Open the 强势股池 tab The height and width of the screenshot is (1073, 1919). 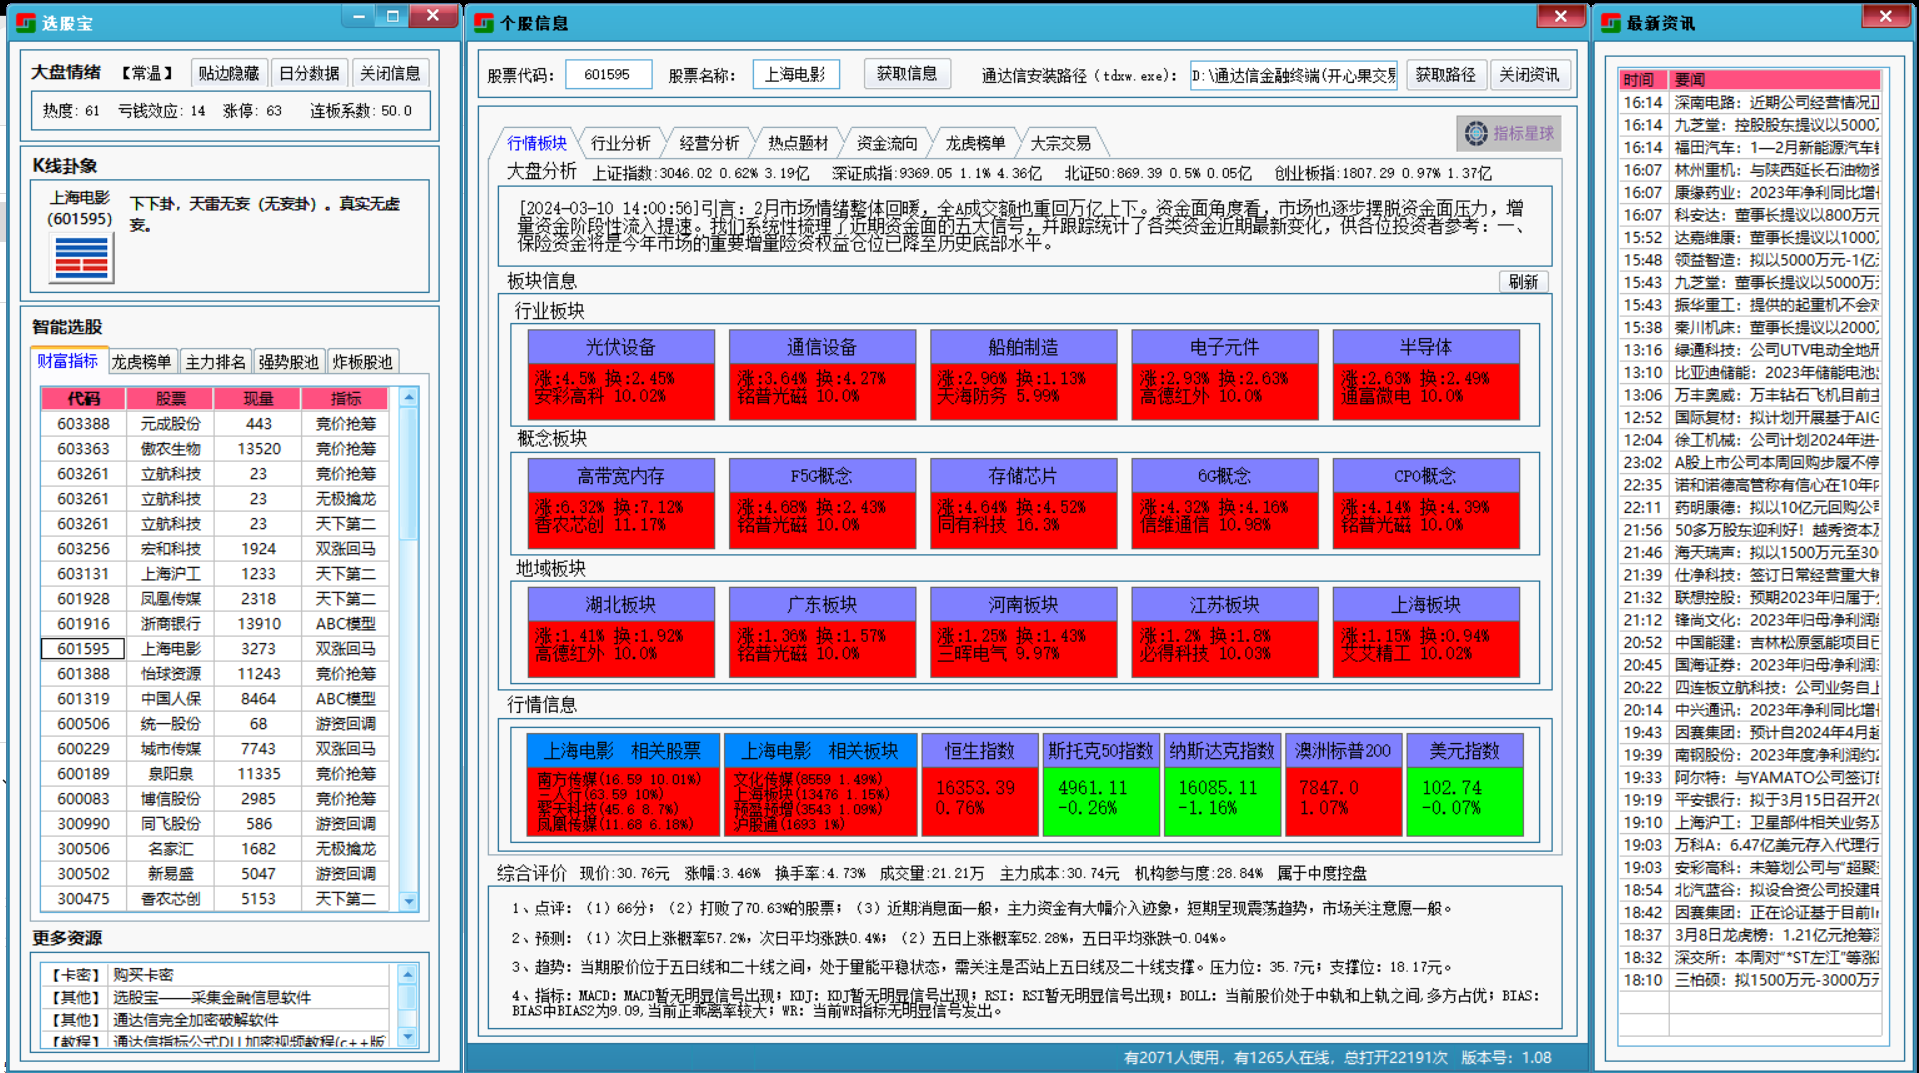click(x=288, y=362)
